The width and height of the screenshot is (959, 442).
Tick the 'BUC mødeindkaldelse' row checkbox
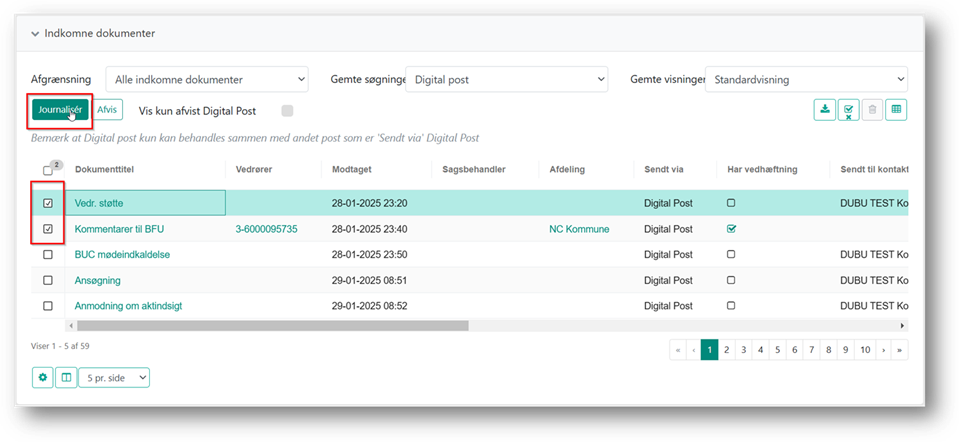[x=48, y=254]
